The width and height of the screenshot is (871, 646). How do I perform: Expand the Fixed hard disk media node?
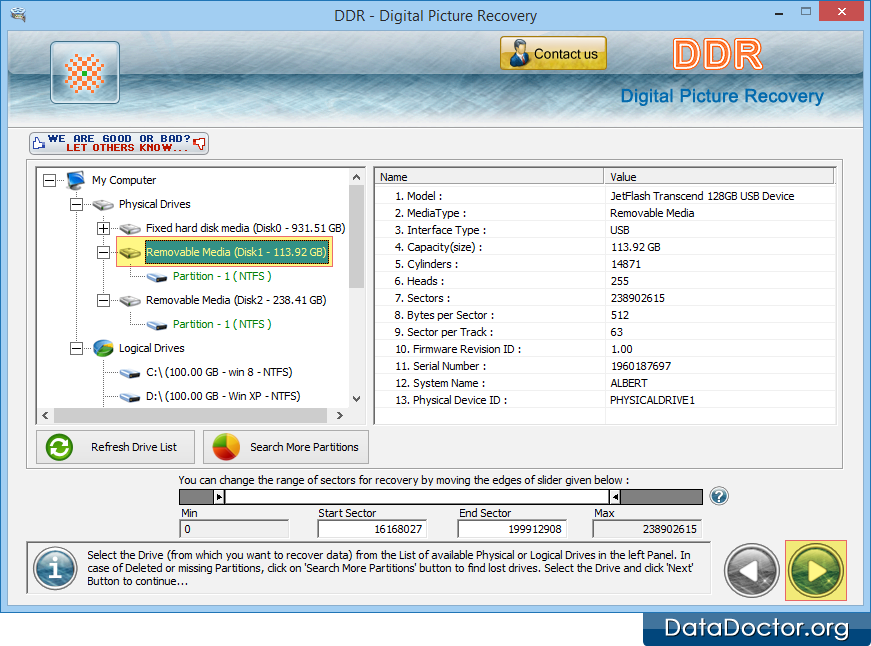tap(103, 228)
